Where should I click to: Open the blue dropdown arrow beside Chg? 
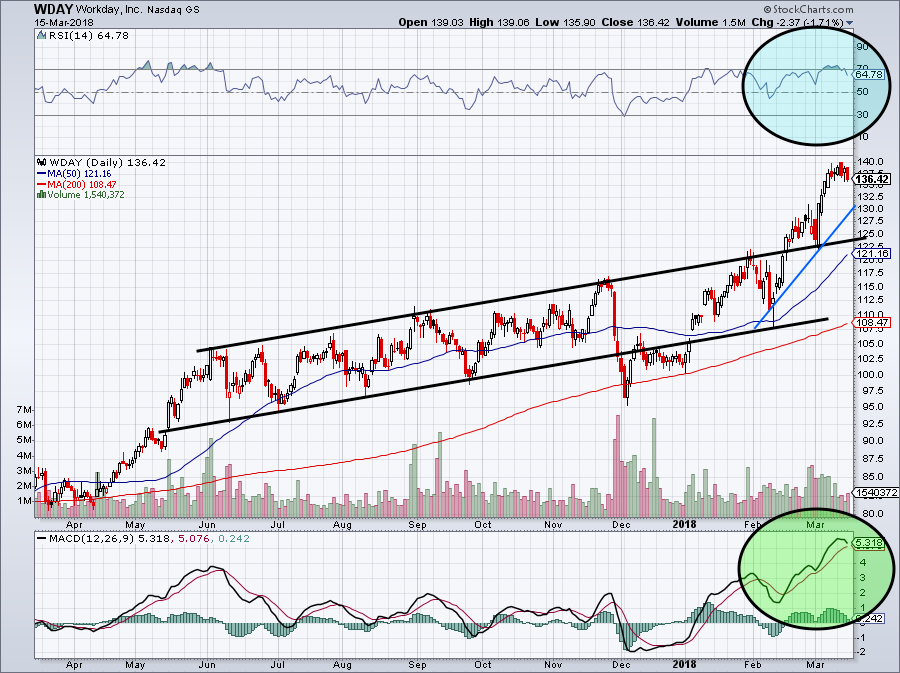[x=849, y=24]
